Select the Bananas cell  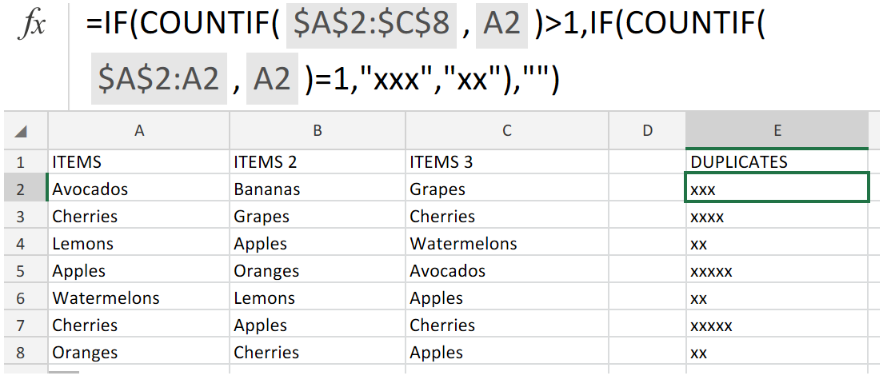coord(318,190)
